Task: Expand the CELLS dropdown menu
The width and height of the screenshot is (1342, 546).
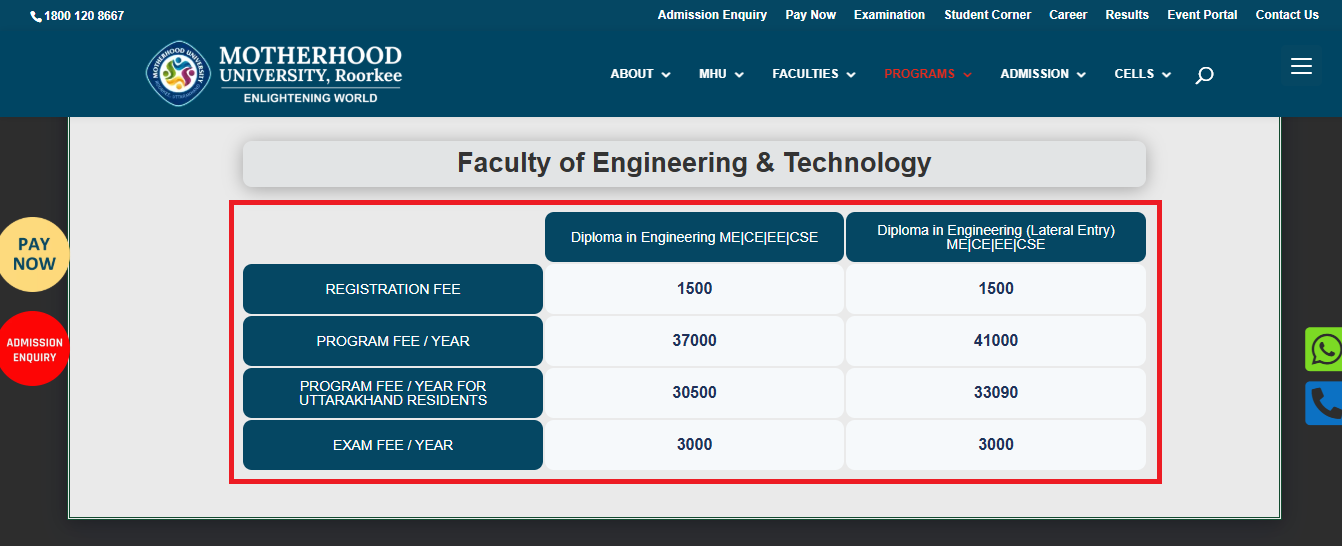Action: [1143, 74]
